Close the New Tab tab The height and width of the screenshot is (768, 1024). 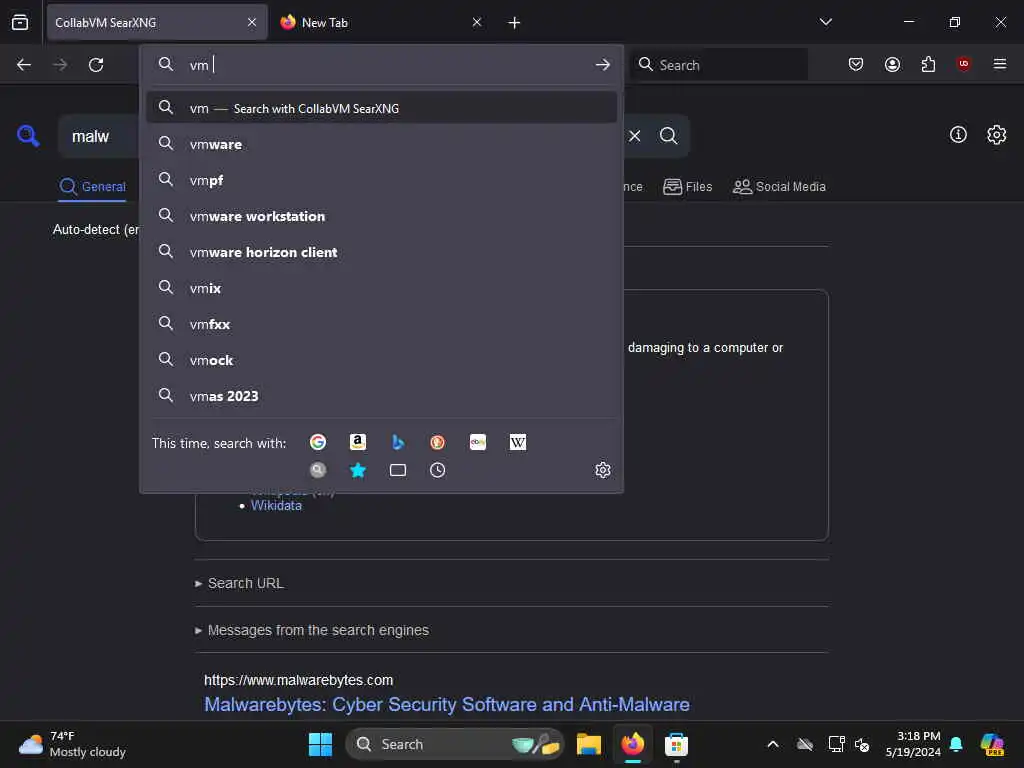(x=477, y=22)
